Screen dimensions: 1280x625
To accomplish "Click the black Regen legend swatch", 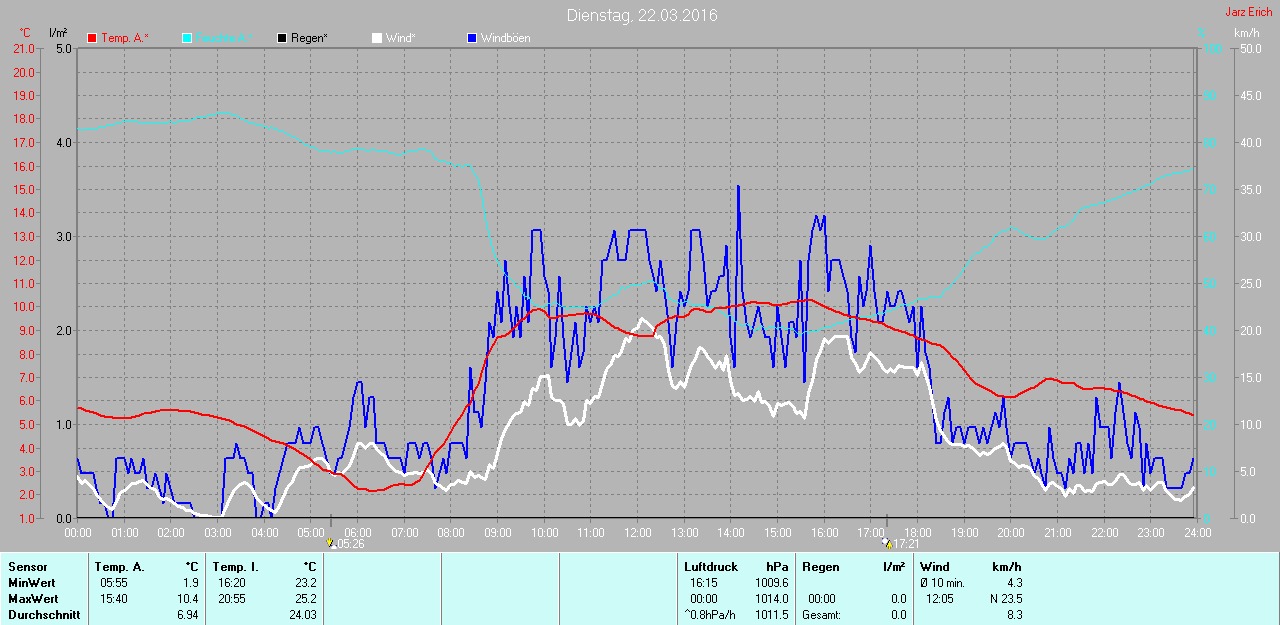I will coord(282,38).
